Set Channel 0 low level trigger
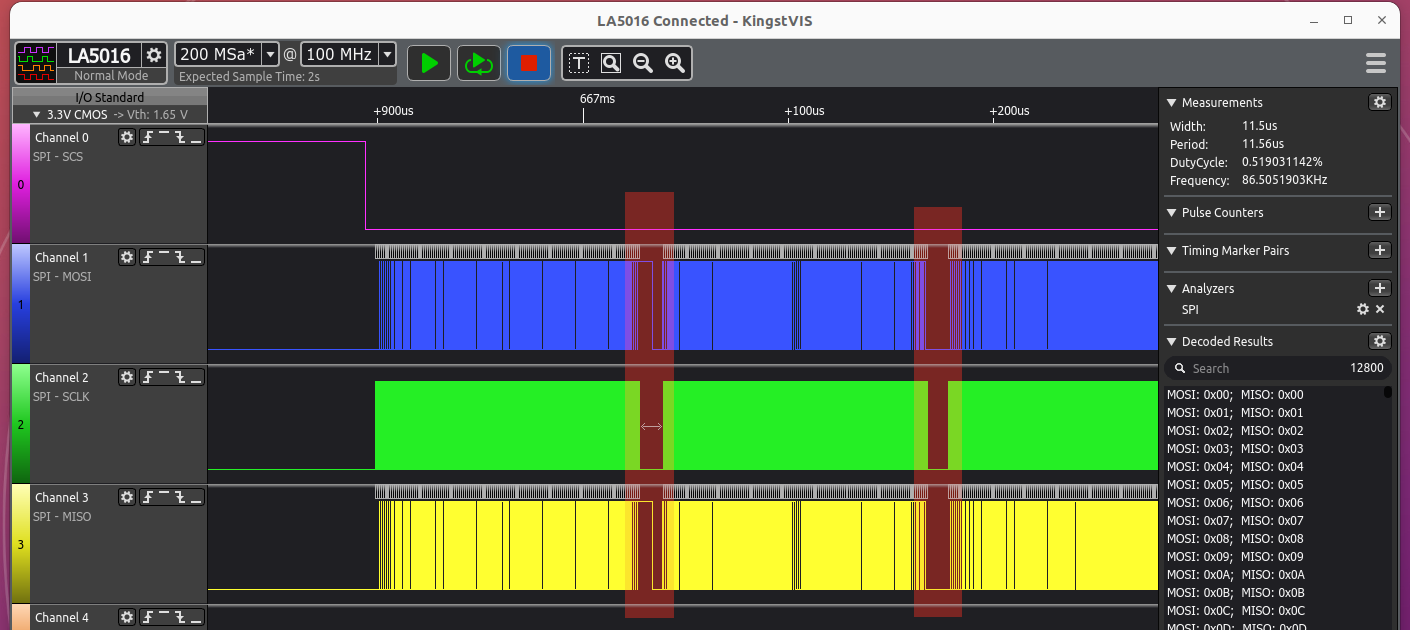The height and width of the screenshot is (630, 1410). click(196, 137)
